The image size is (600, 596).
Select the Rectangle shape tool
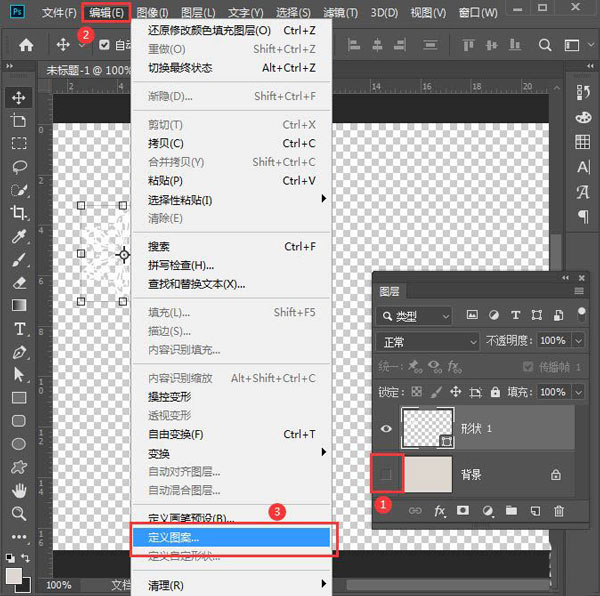(x=19, y=398)
